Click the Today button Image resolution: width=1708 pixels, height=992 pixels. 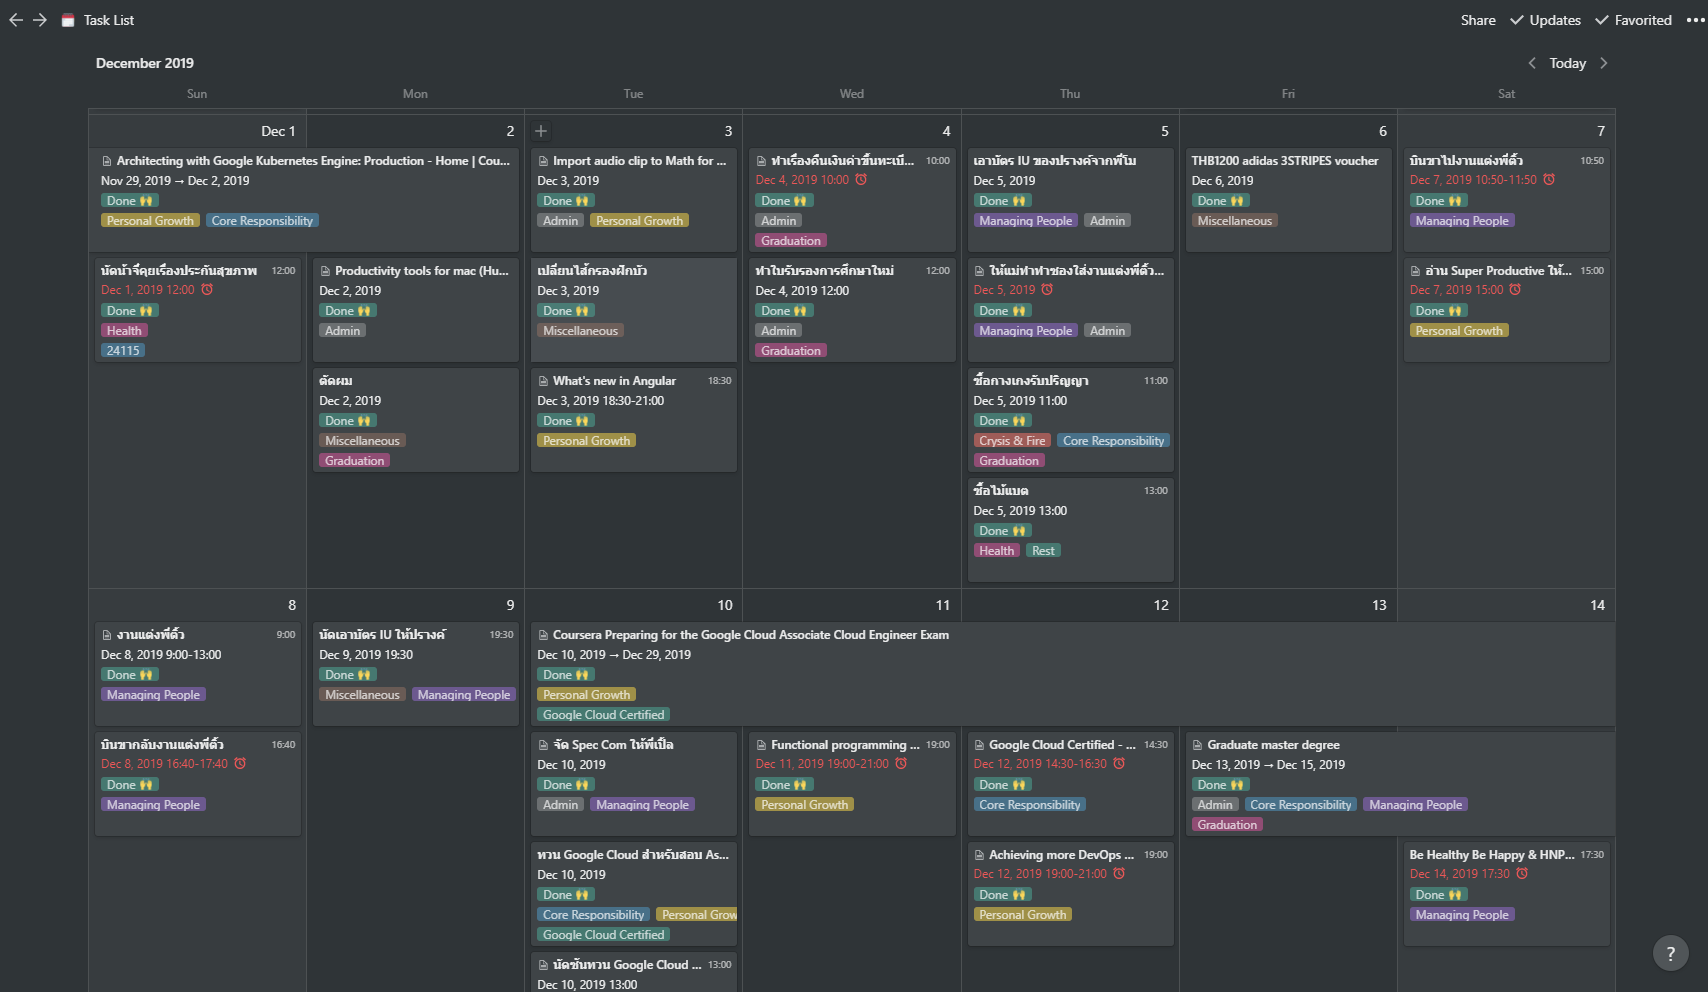pos(1567,63)
